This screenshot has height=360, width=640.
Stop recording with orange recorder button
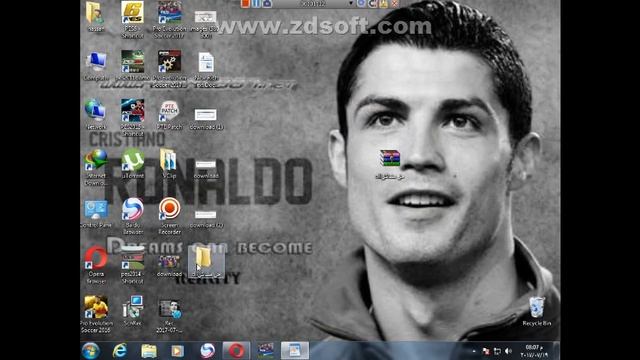(245, 4)
